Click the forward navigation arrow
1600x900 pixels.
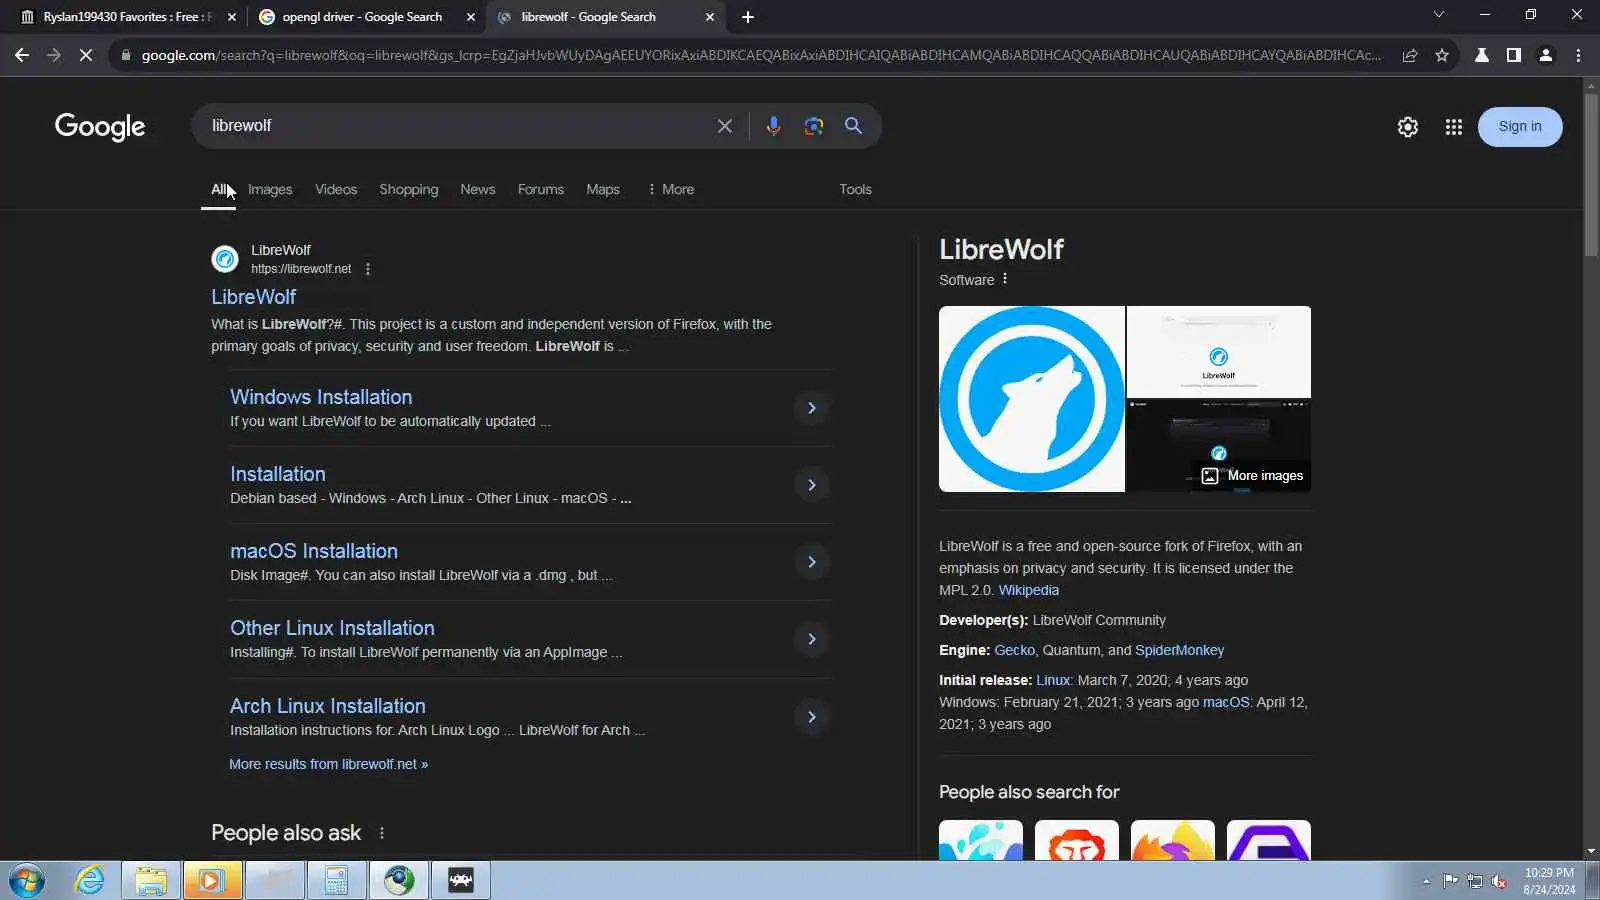pyautogui.click(x=54, y=55)
